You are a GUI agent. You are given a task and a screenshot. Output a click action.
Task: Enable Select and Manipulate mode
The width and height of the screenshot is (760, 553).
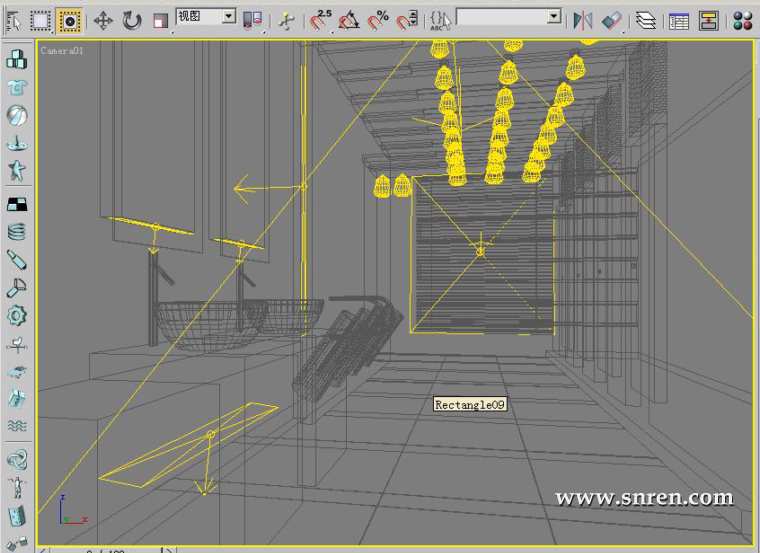pos(286,21)
